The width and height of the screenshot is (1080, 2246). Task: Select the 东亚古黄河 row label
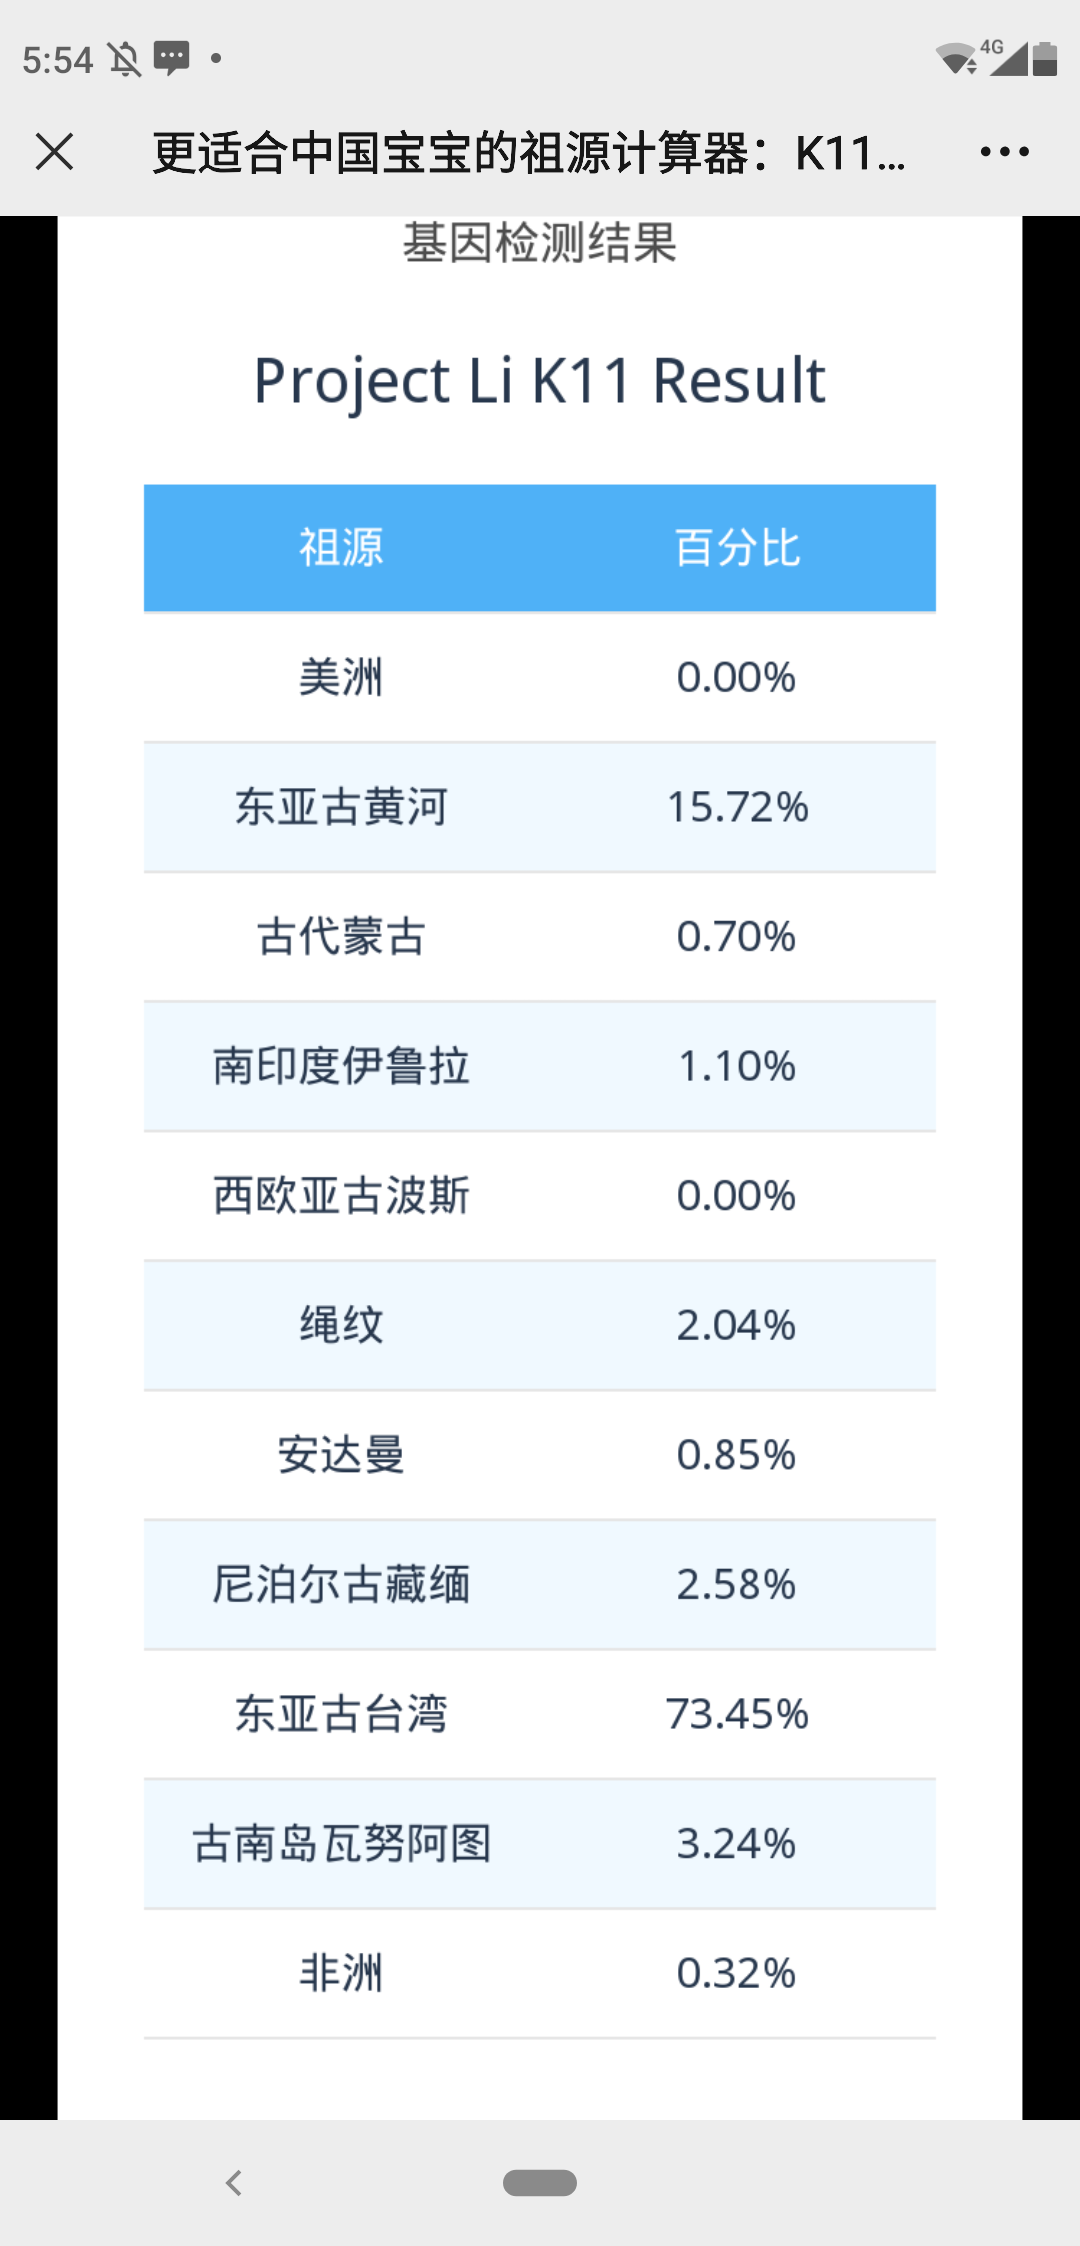tap(341, 807)
